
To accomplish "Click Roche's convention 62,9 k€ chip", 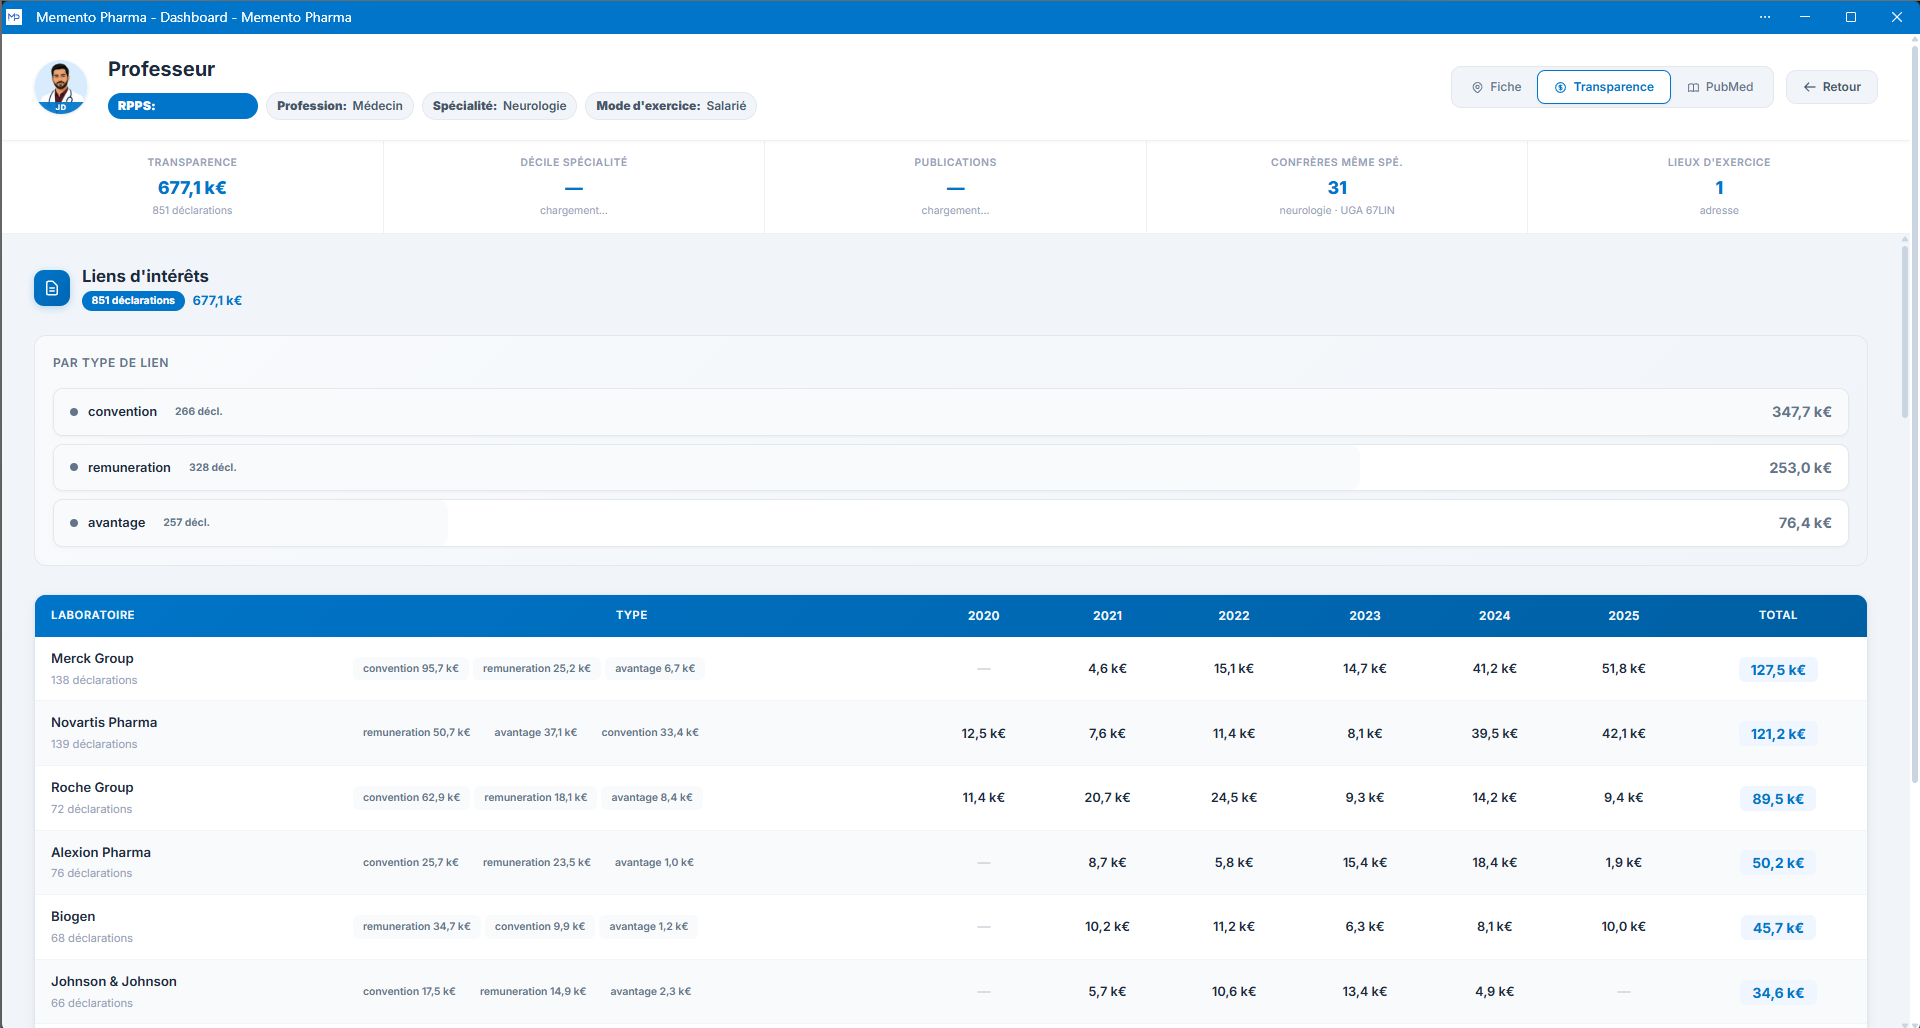I will 412,798.
